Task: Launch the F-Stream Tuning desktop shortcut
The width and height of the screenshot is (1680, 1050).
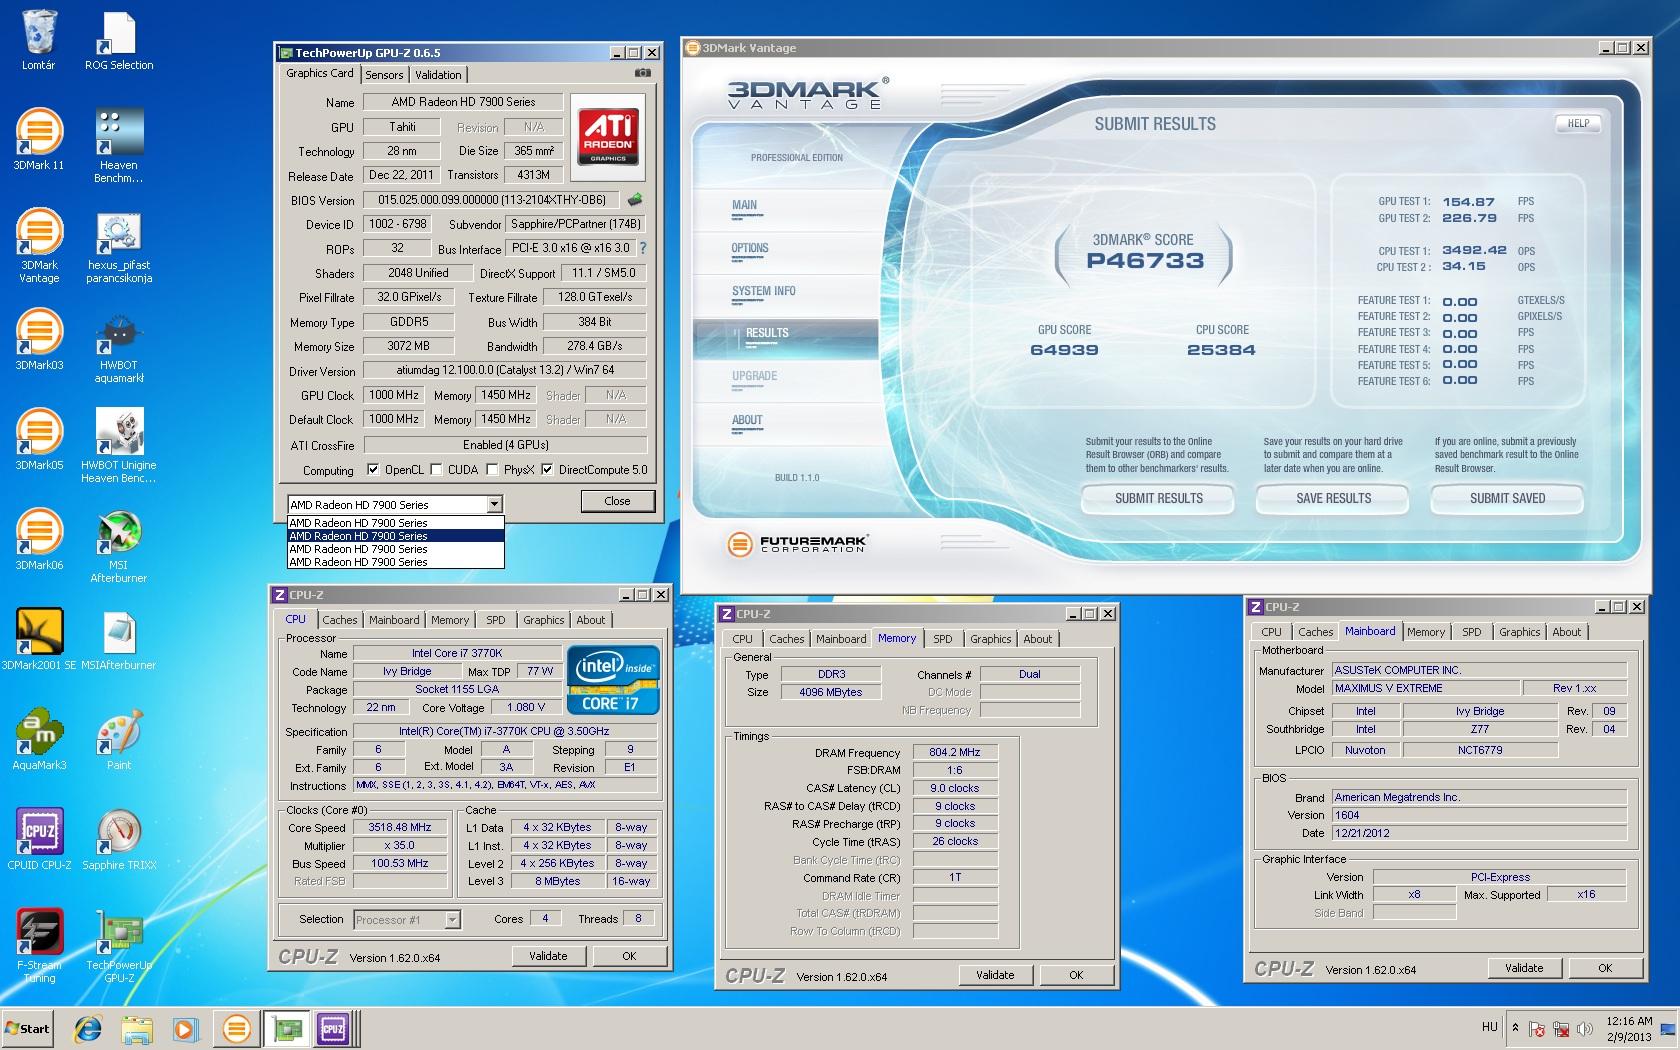Action: (38, 946)
